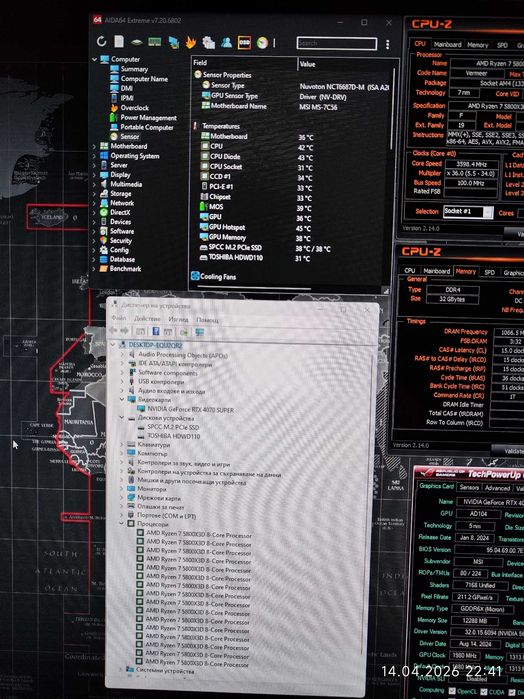Click the Back arrow in Device Manager toolbar
524x699 pixels.
pyautogui.click(x=113, y=331)
